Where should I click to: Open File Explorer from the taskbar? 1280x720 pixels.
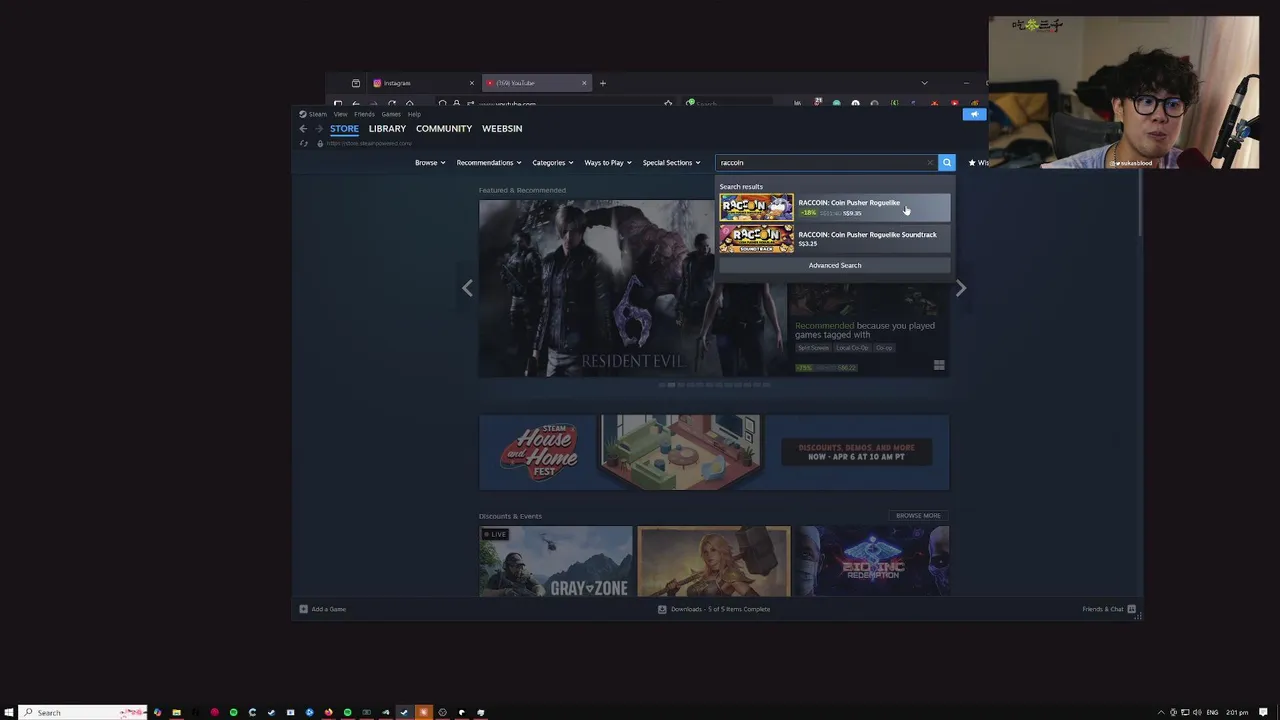click(176, 712)
